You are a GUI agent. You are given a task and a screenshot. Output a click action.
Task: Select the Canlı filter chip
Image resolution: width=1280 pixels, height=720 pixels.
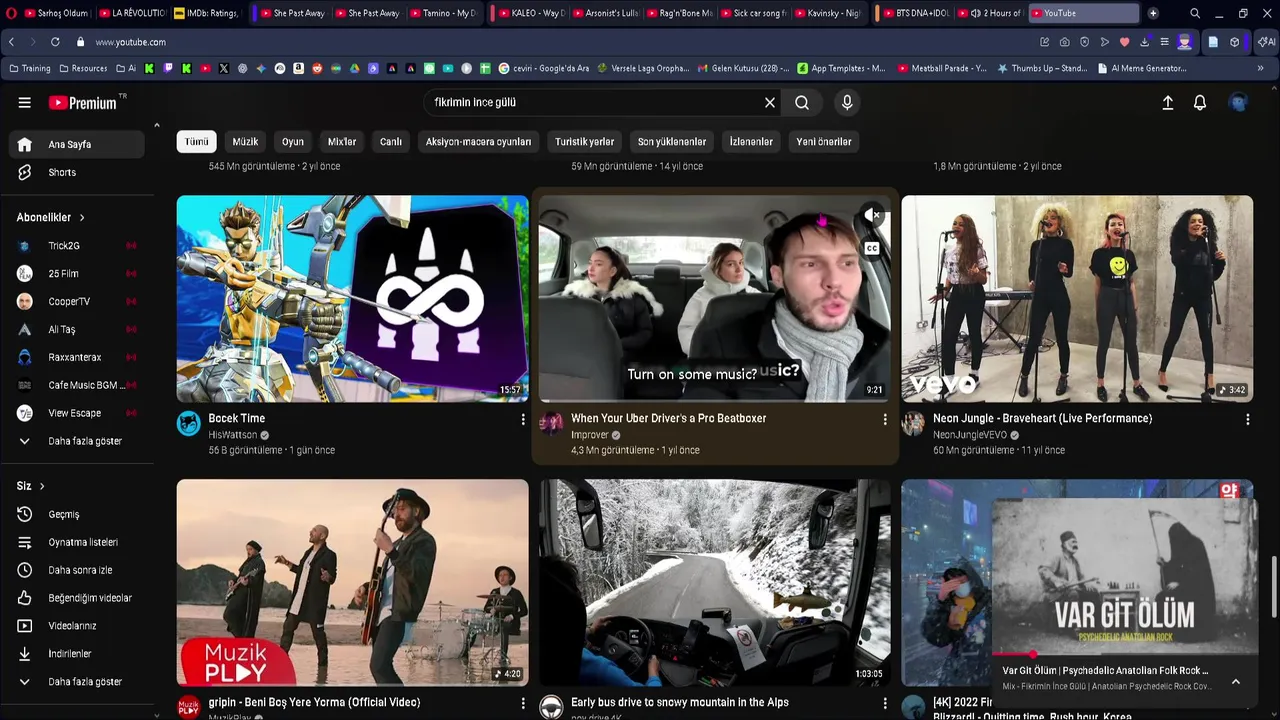[391, 142]
